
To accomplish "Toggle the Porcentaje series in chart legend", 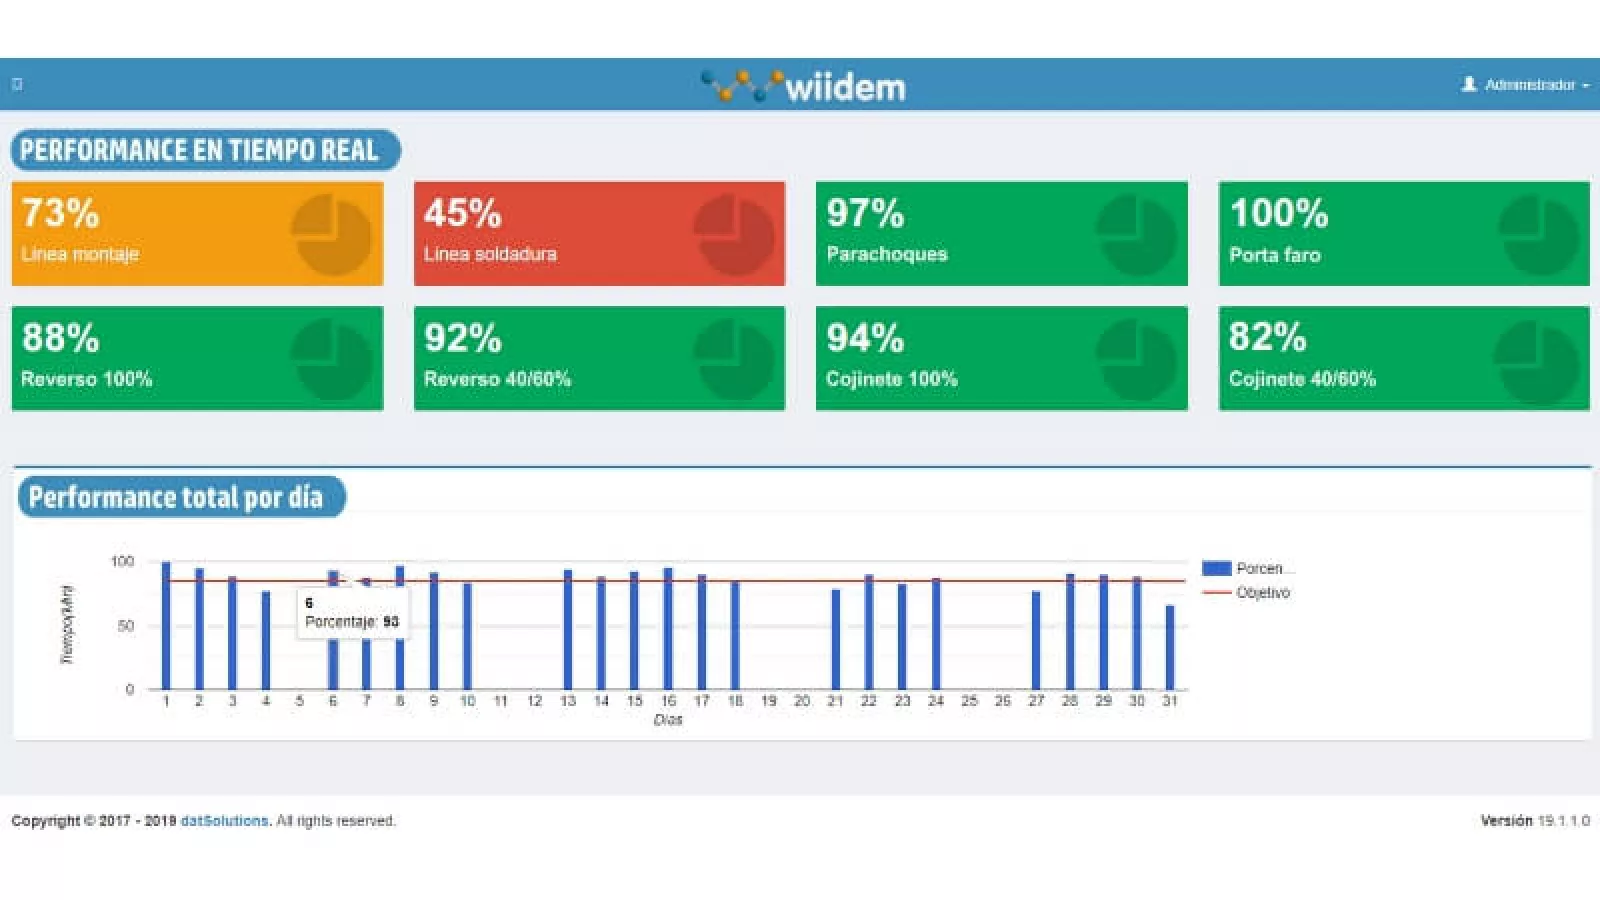I will 1248,568.
